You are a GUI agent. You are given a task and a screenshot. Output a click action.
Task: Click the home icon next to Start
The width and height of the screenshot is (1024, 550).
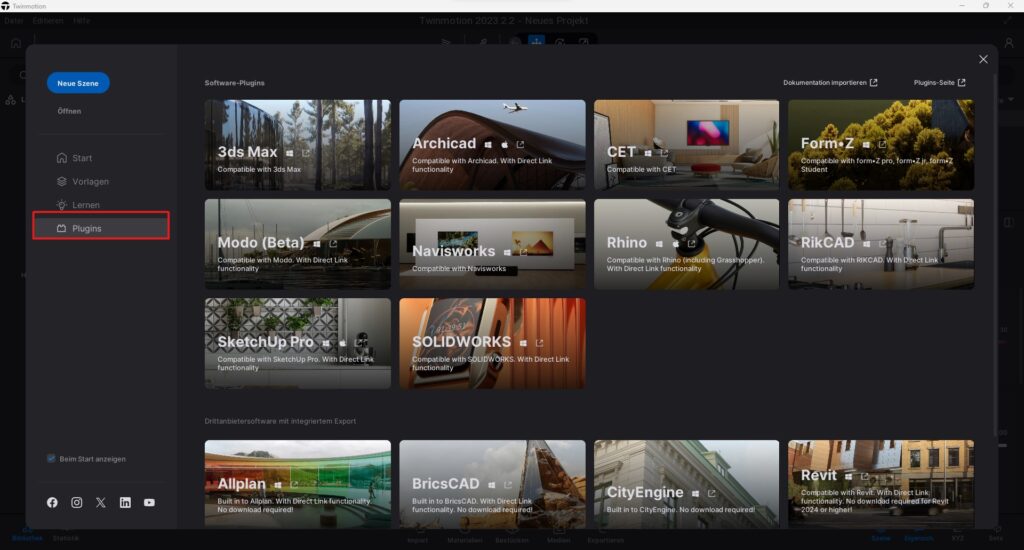(61, 158)
